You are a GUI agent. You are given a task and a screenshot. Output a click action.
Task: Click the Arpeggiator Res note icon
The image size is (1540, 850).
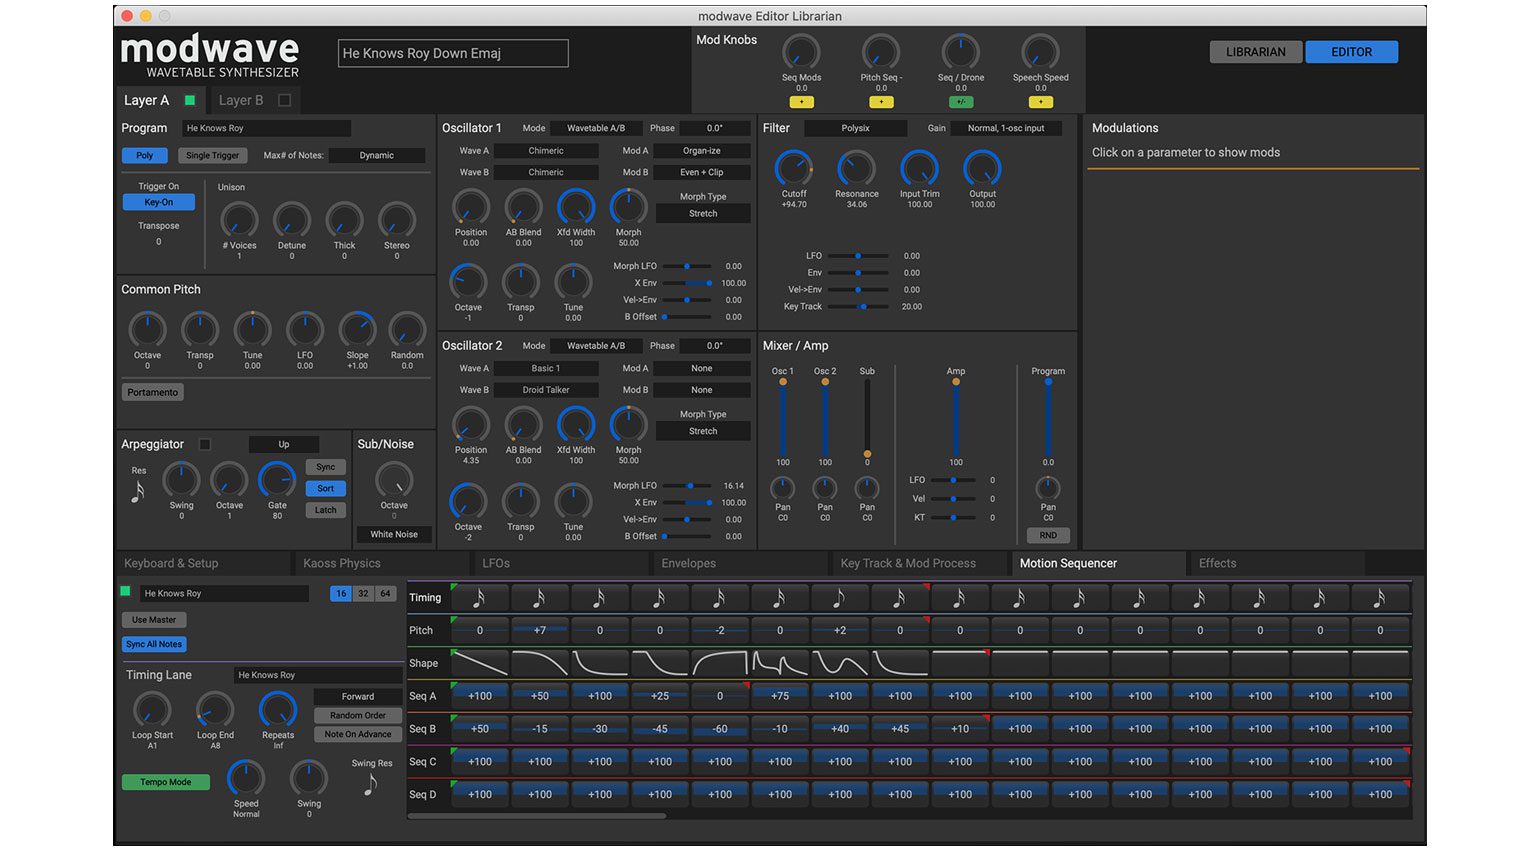tap(138, 491)
